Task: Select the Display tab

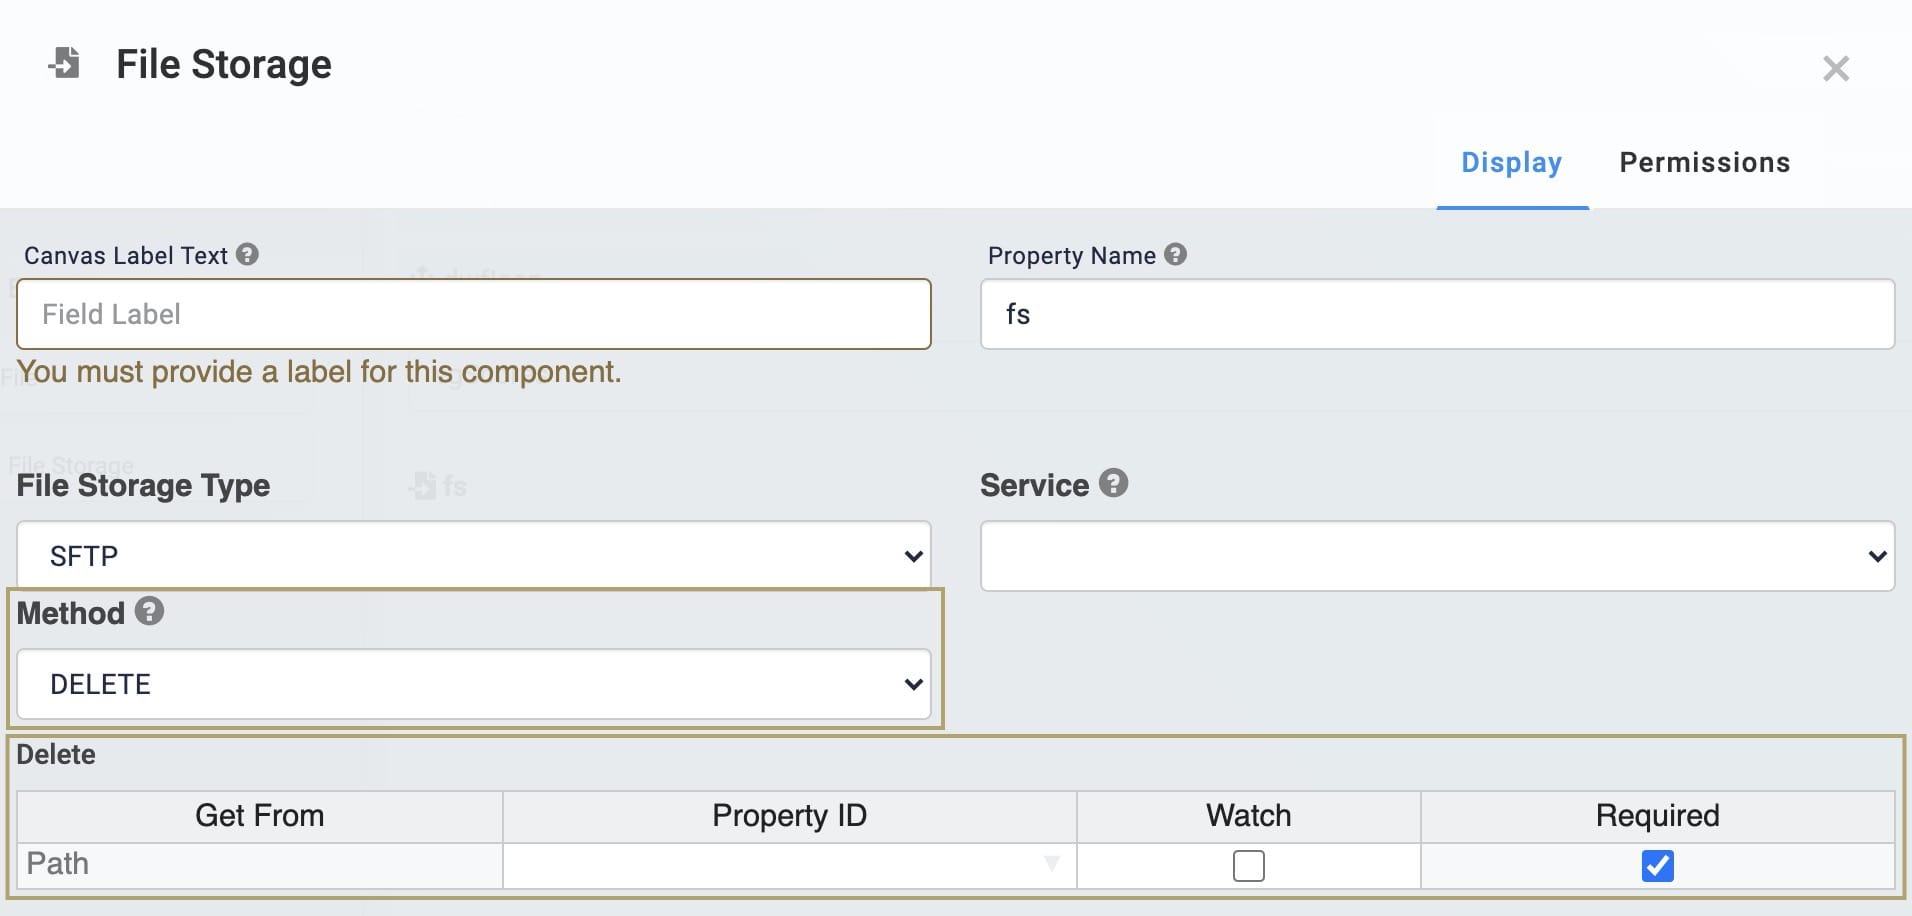Action: coord(1511,162)
